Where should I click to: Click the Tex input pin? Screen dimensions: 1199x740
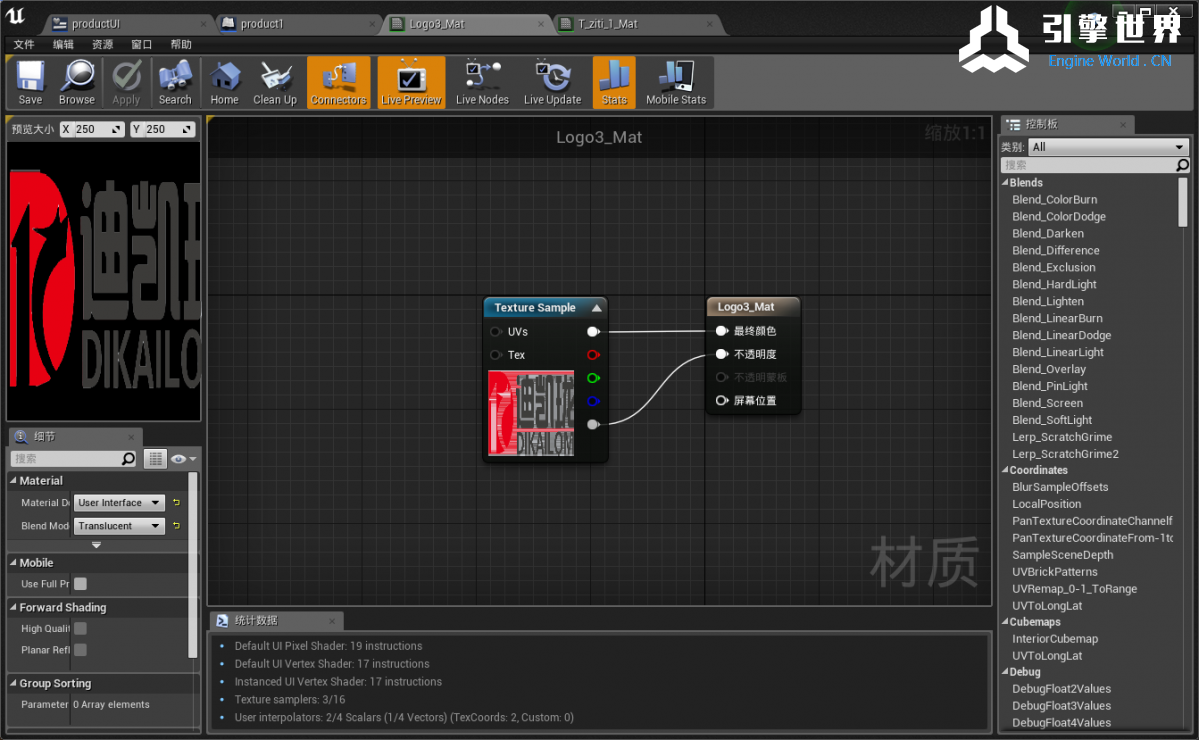[x=496, y=355]
